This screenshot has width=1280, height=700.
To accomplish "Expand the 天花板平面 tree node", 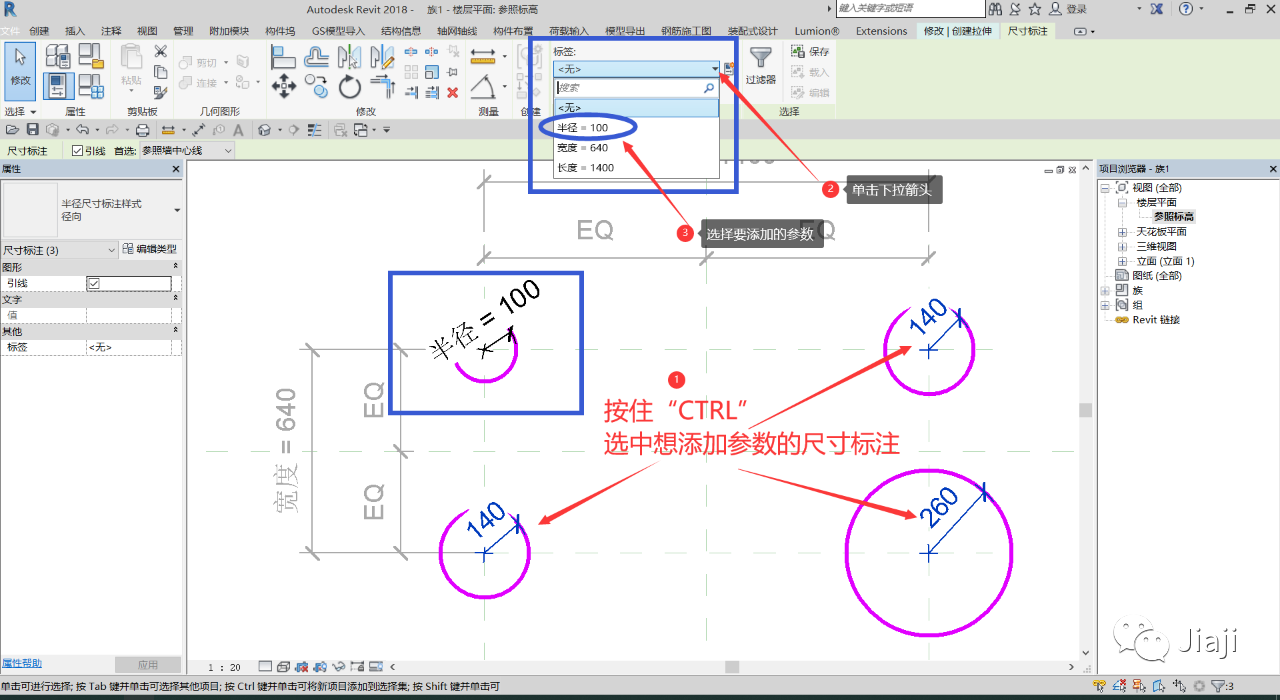I will pyautogui.click(x=1122, y=232).
